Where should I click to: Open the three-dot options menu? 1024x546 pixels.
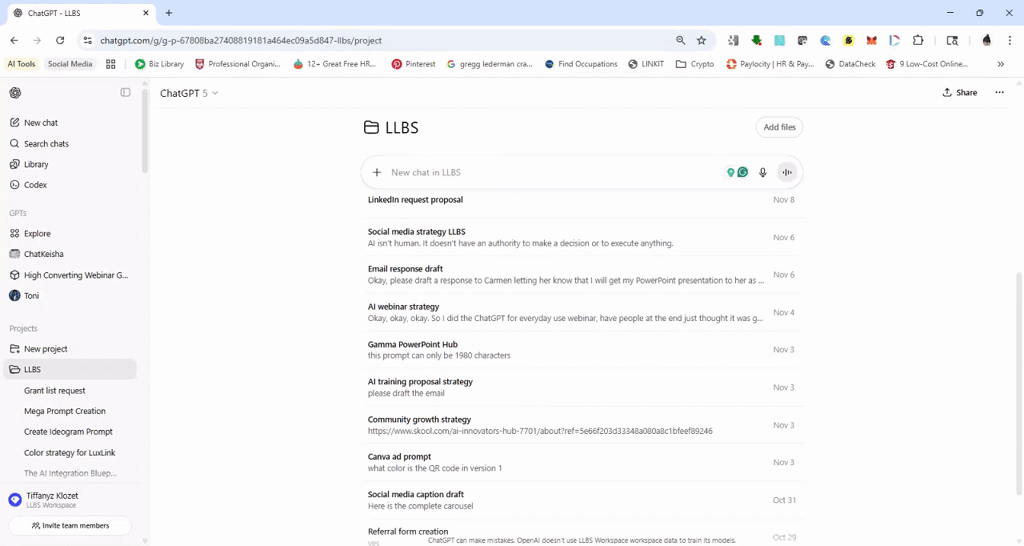[x=999, y=93]
